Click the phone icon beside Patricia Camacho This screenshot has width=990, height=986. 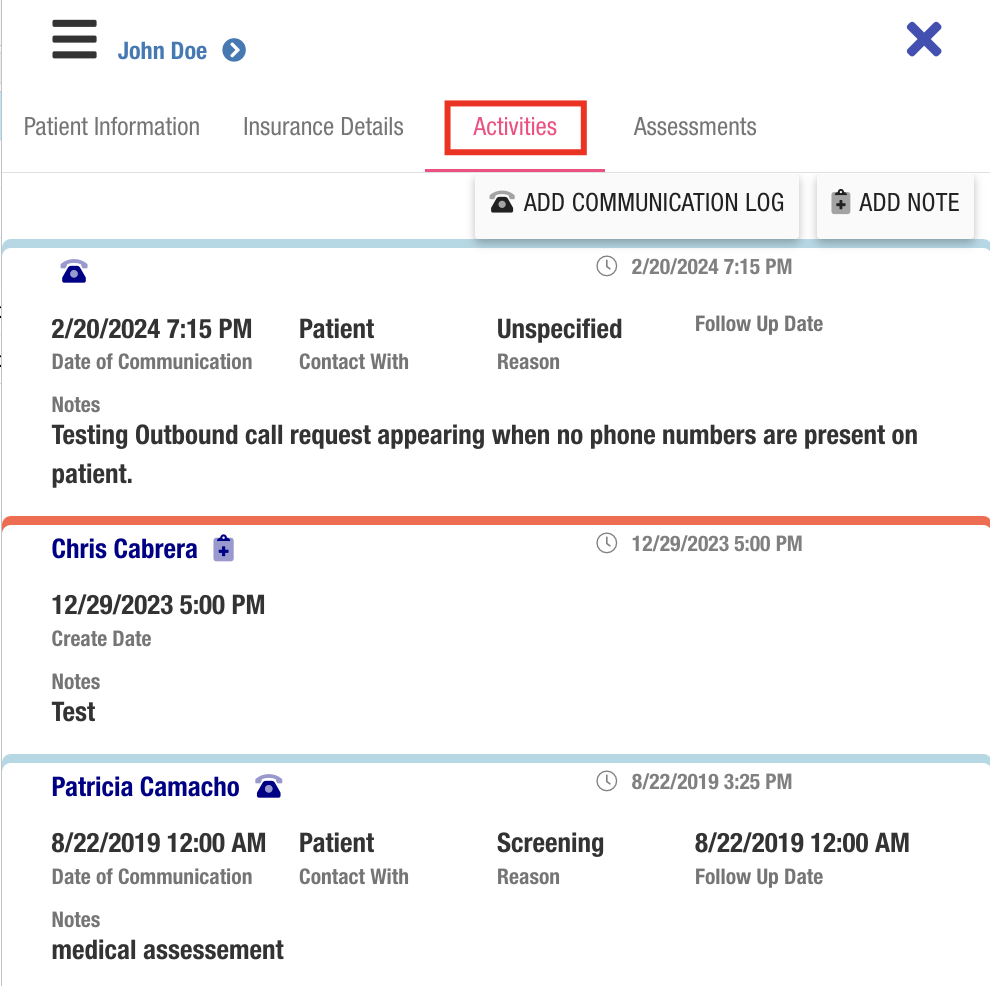coord(268,787)
